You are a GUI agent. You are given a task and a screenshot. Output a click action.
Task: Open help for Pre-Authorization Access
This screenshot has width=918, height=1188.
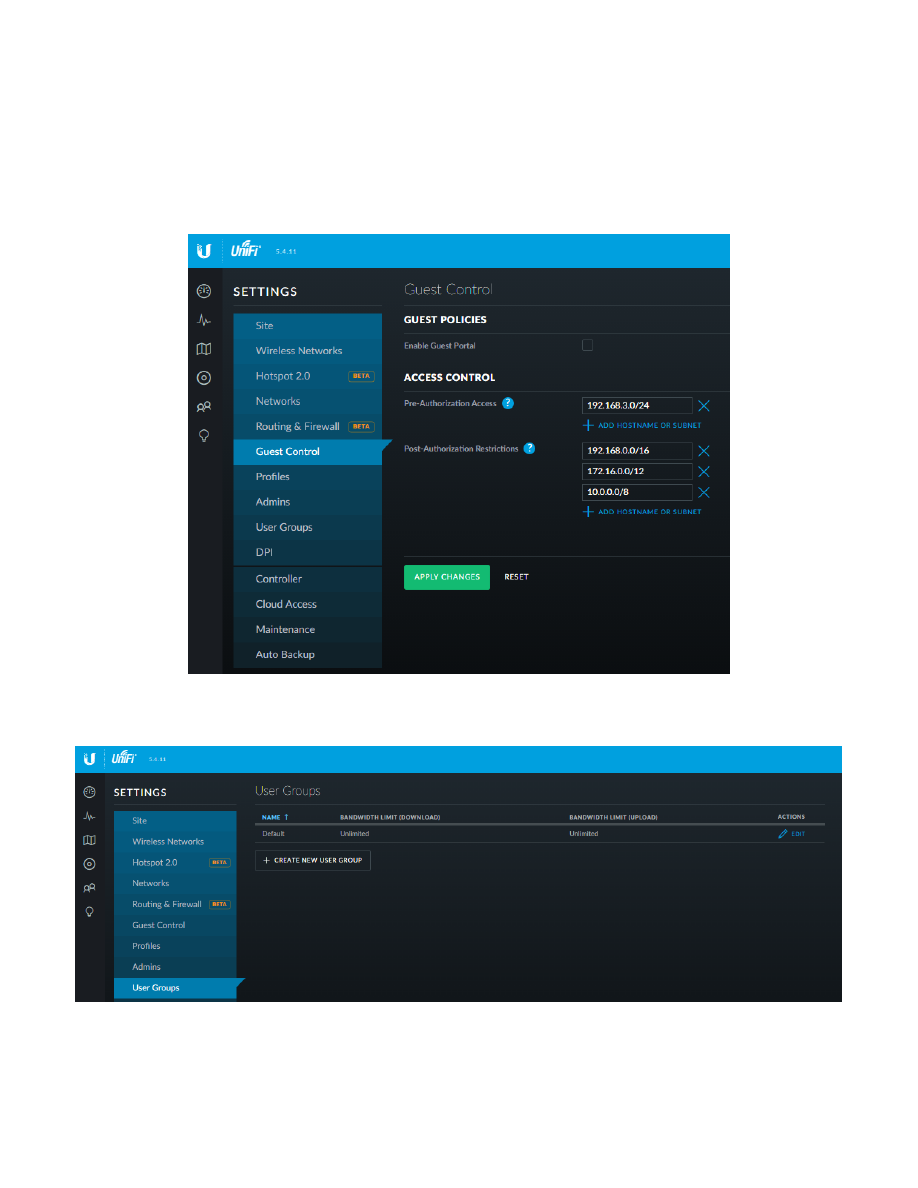point(508,403)
